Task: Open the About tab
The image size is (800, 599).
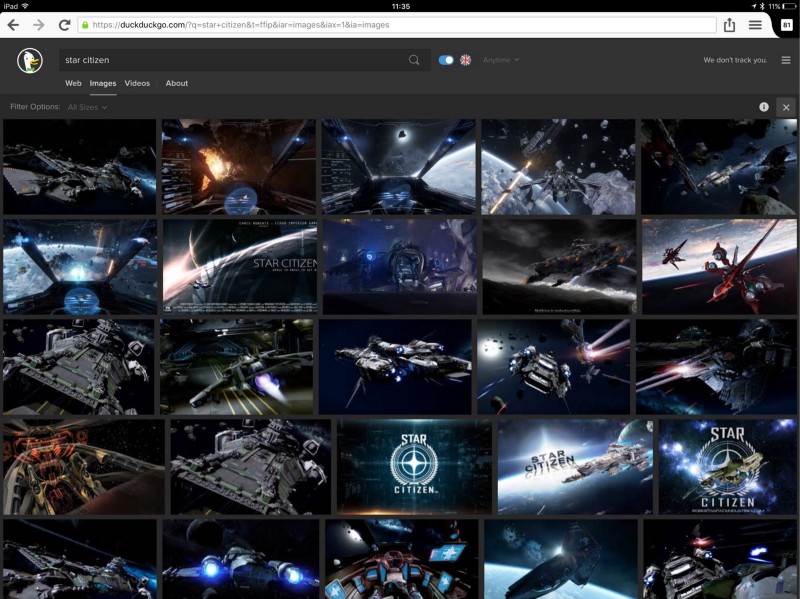Action: click(x=177, y=83)
